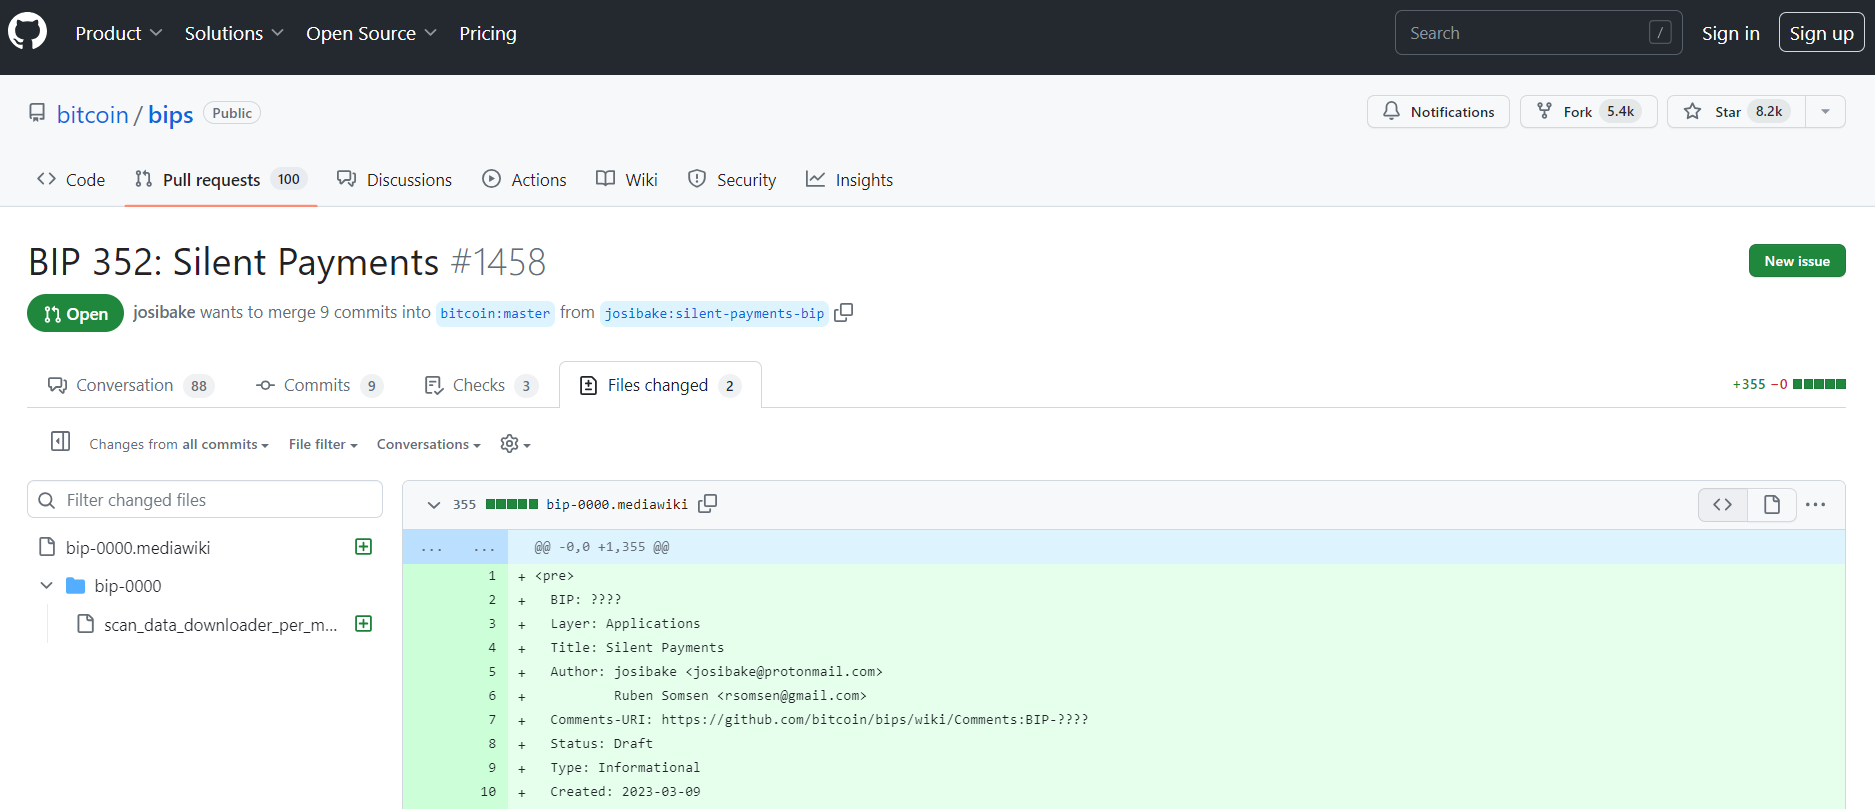This screenshot has width=1875, height=809.
Task: Copy bip-0000.mediawiki file path icon
Action: pos(708,504)
